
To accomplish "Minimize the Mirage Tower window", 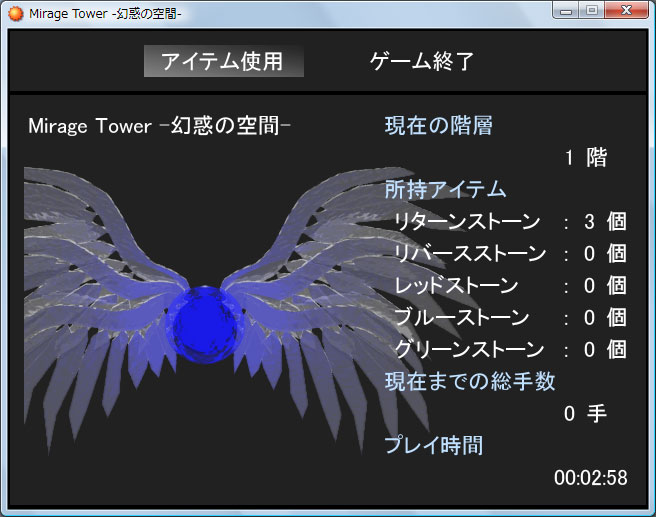I will point(566,10).
